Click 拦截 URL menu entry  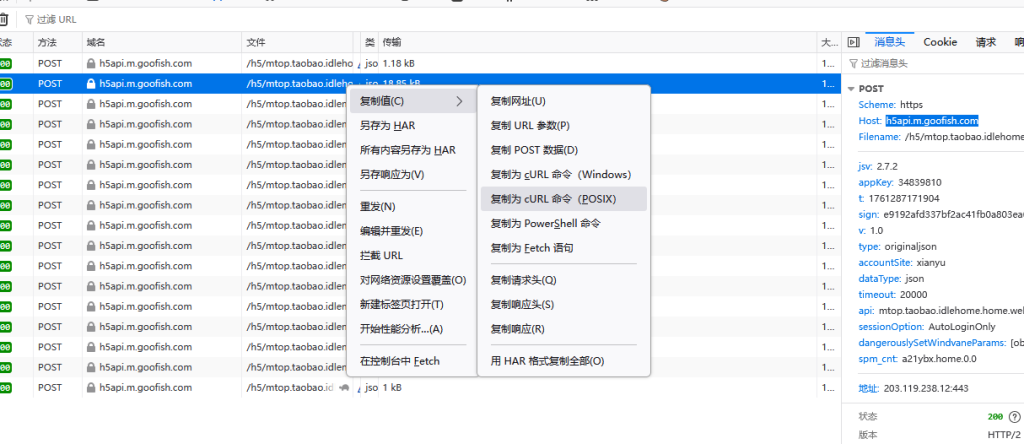(413, 255)
